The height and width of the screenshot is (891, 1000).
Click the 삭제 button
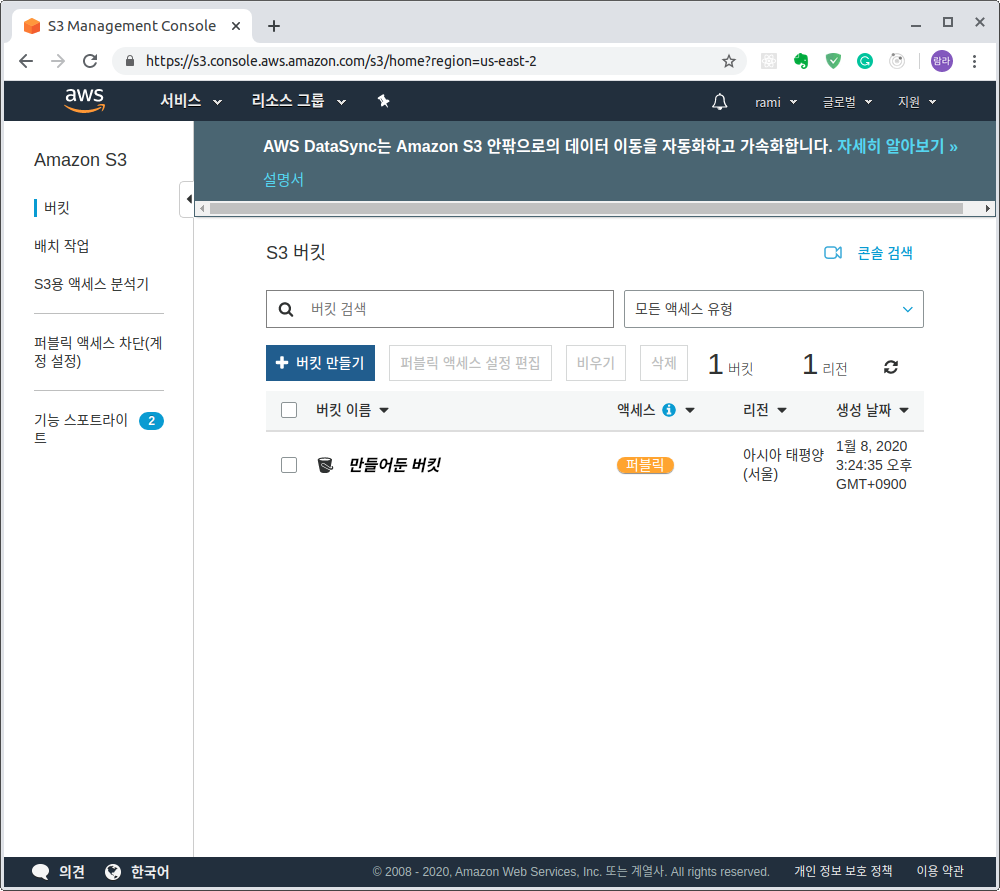(664, 363)
